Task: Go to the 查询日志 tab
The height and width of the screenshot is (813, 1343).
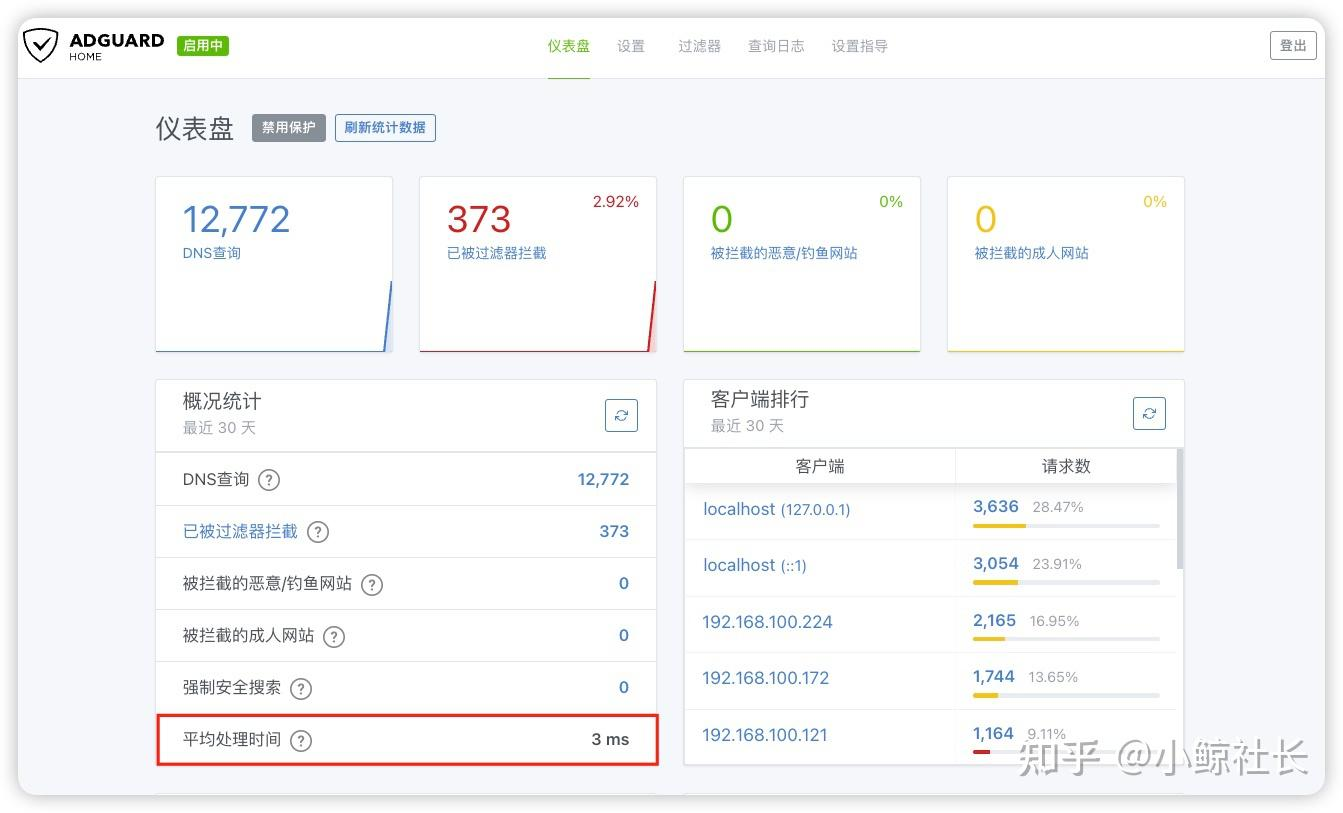Action: pyautogui.click(x=776, y=45)
